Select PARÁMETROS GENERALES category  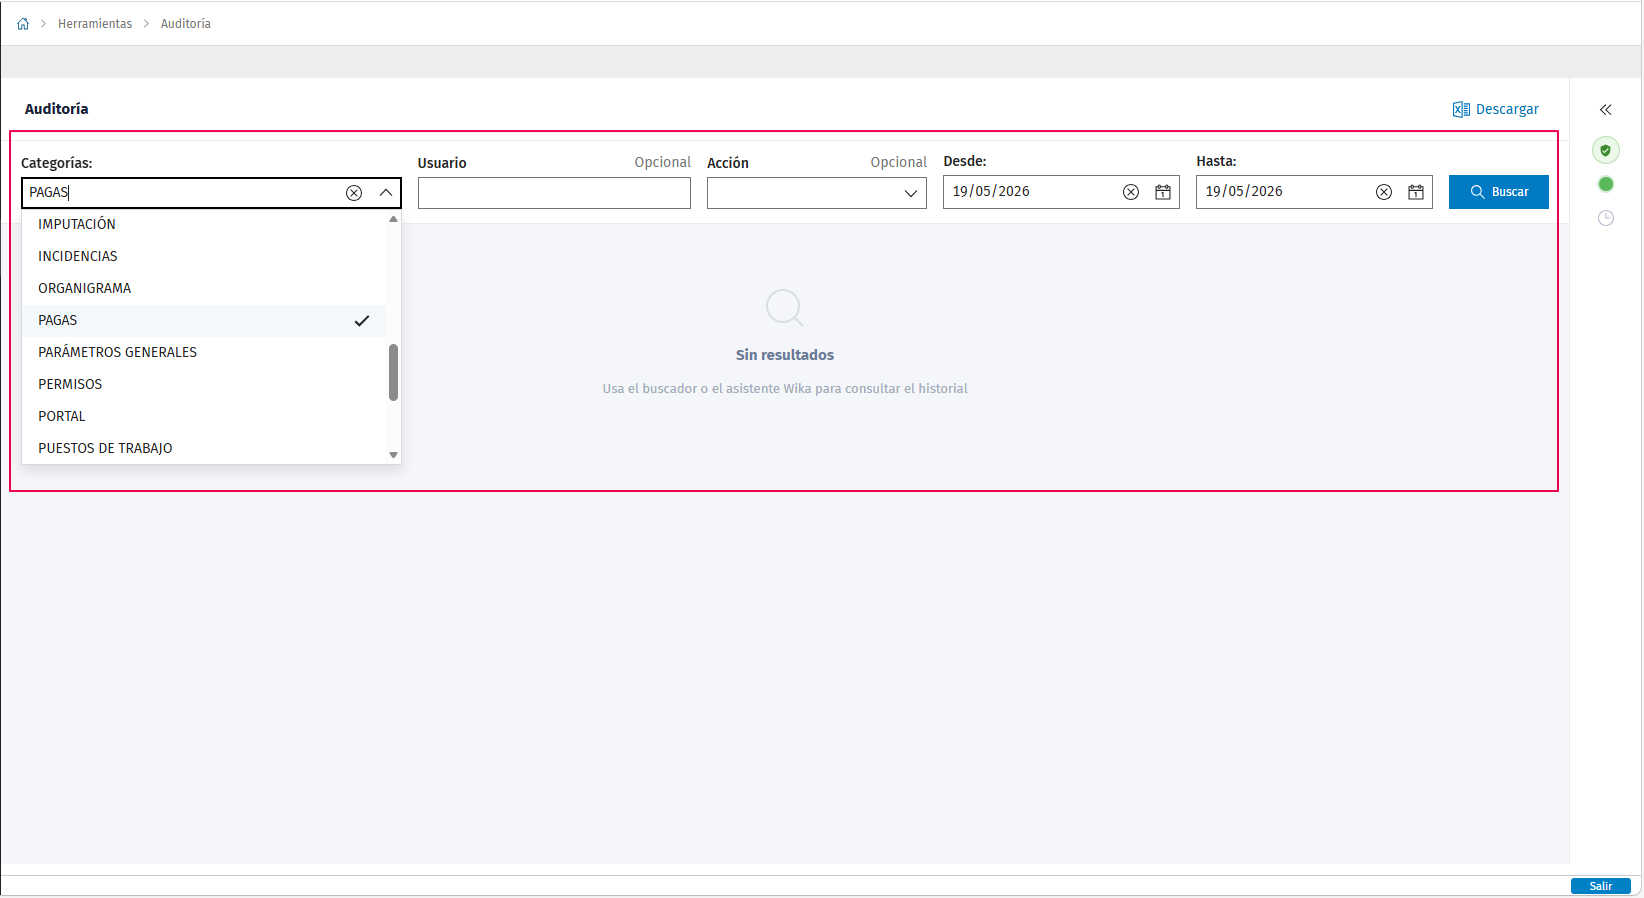click(204, 352)
